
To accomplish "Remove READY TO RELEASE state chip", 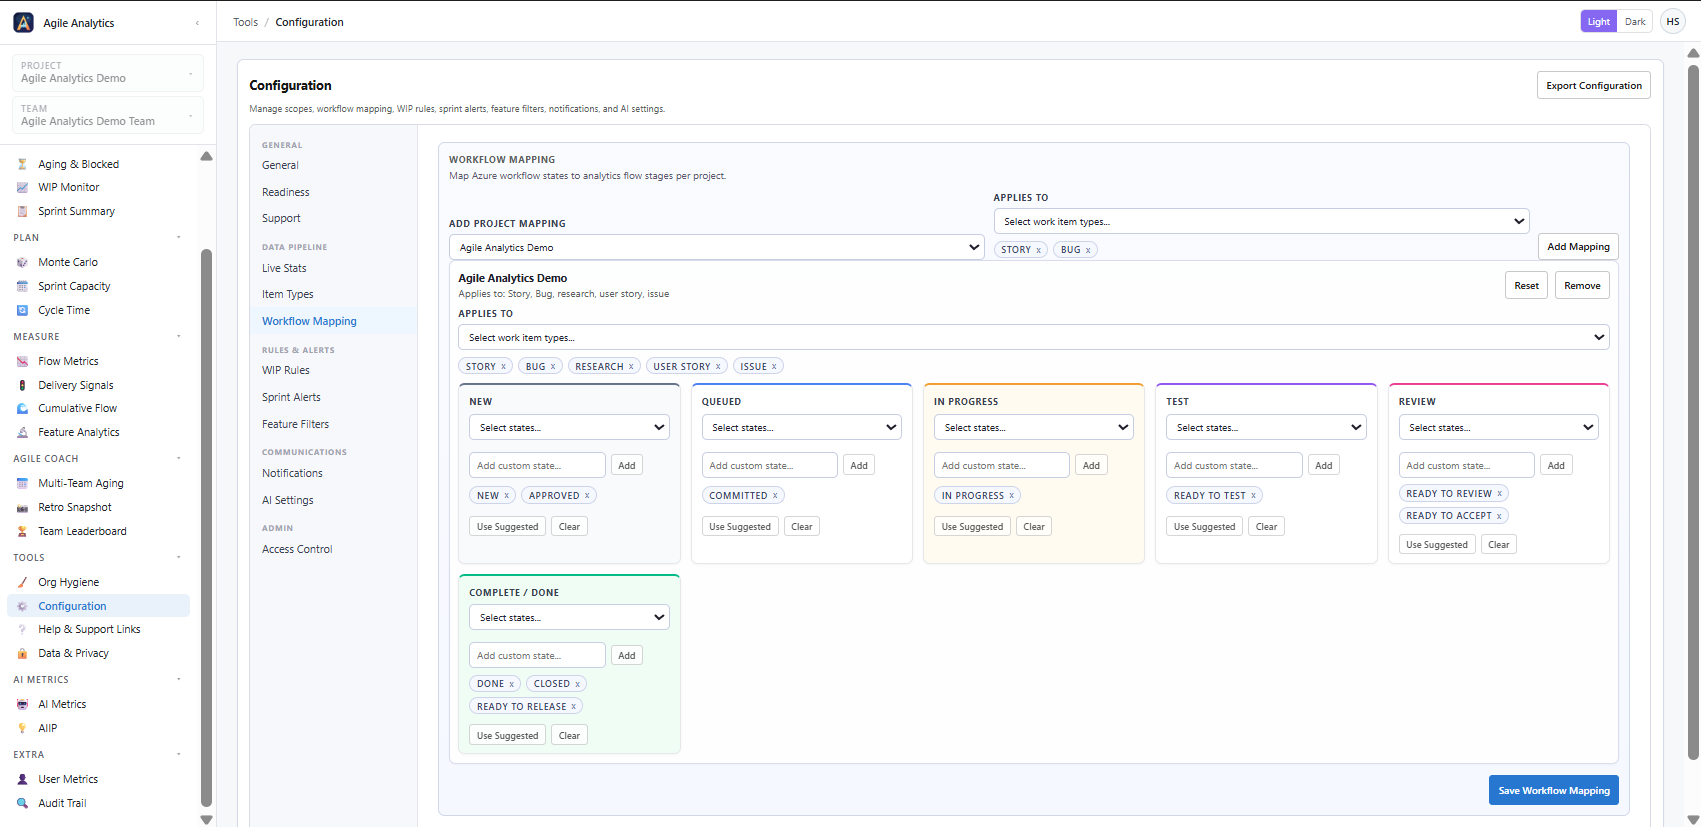I will tap(573, 707).
